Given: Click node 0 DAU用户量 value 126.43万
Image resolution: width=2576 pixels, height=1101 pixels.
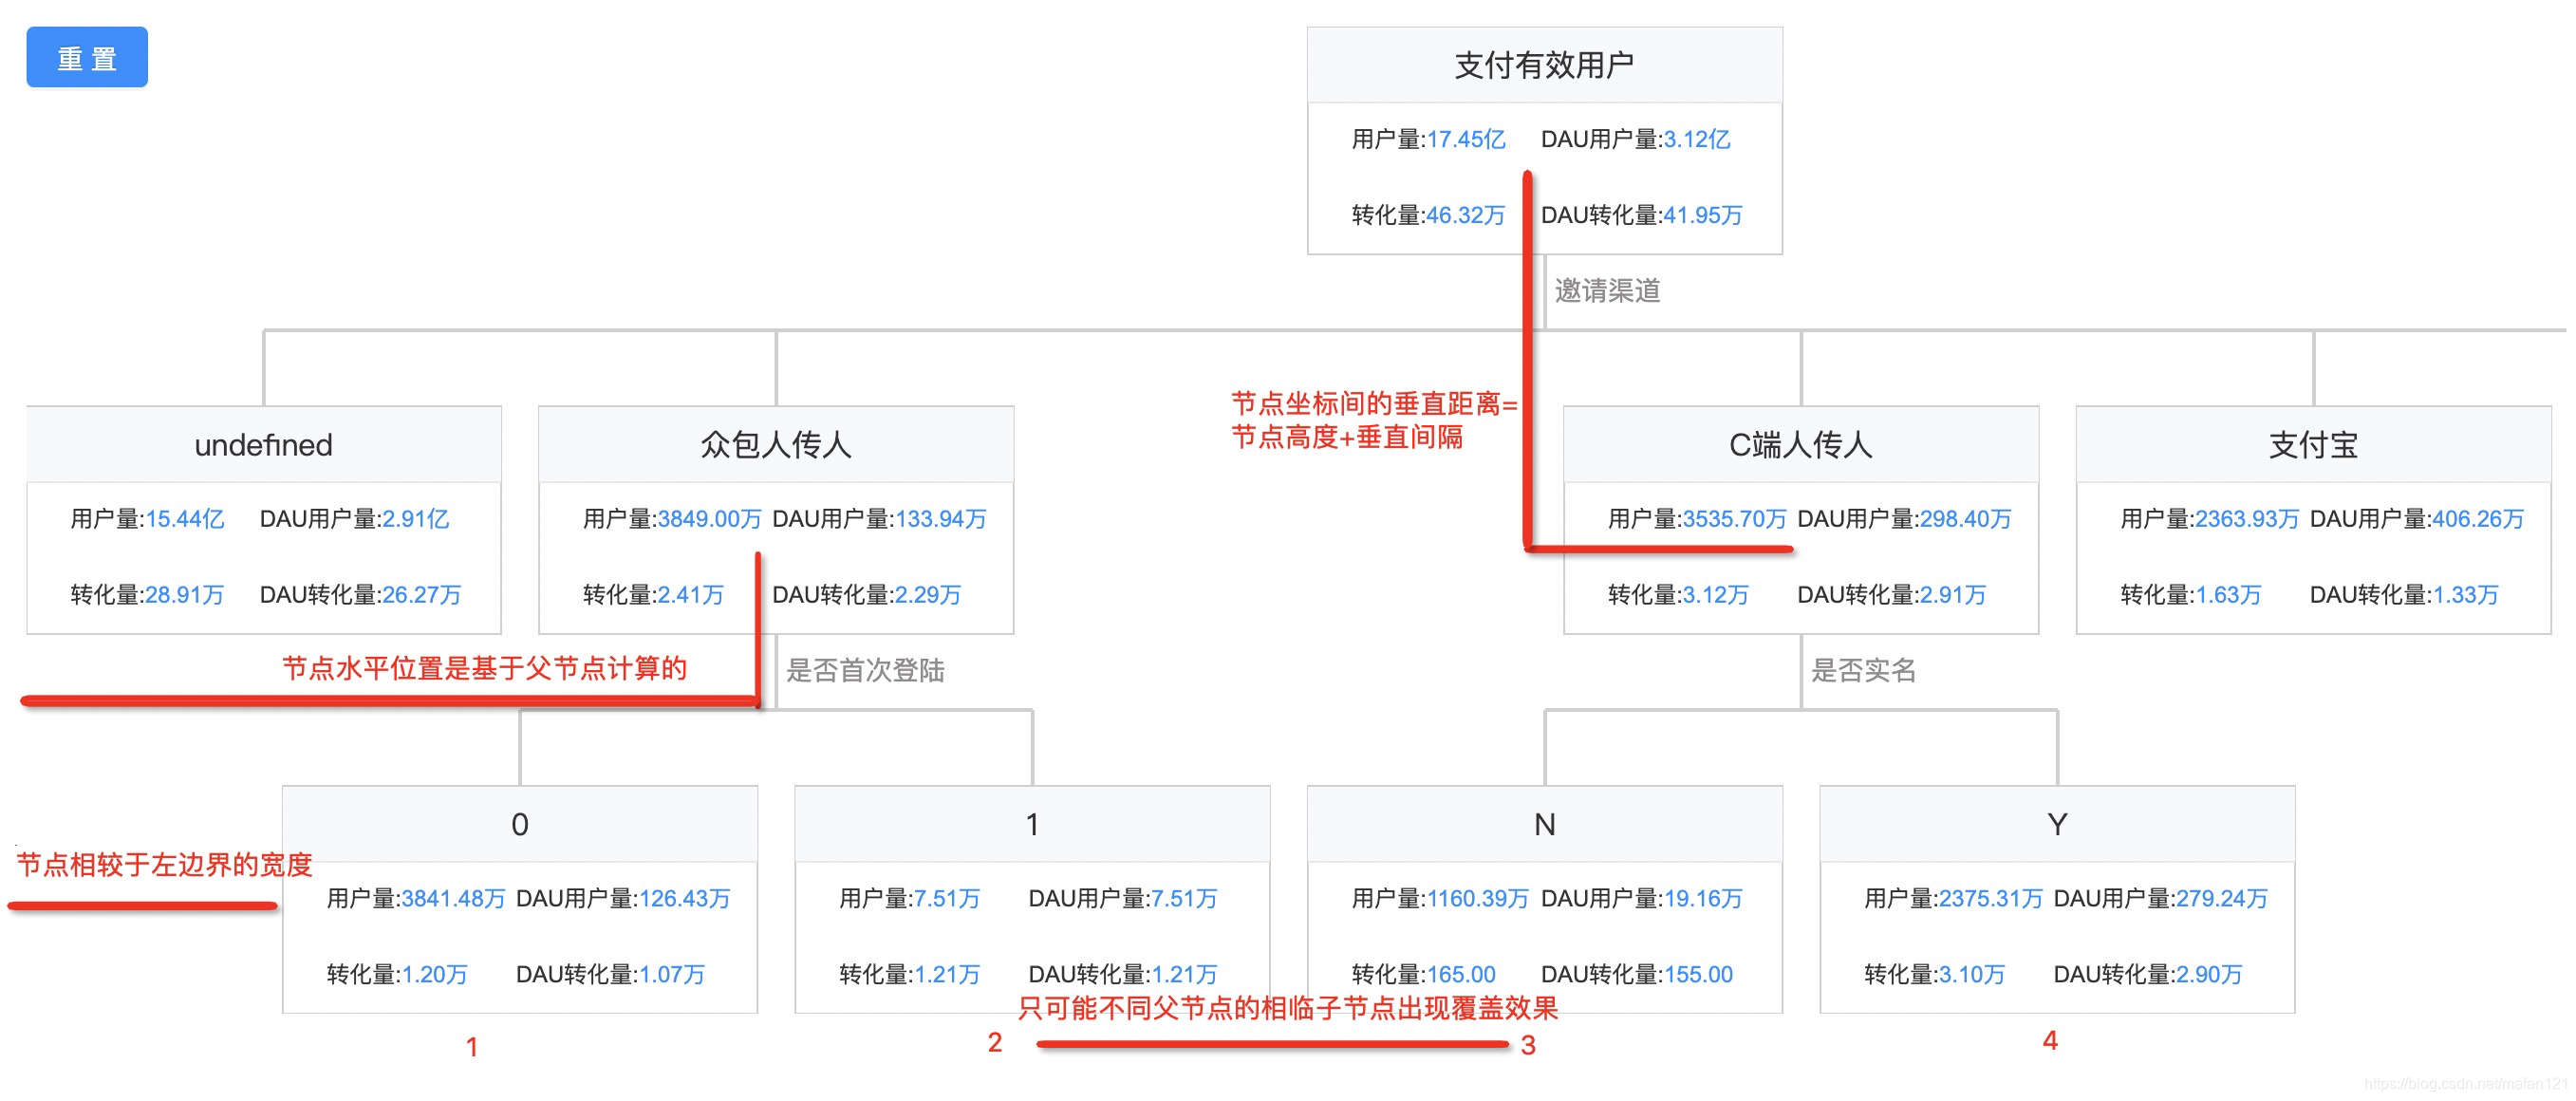Looking at the screenshot, I should click(x=685, y=899).
